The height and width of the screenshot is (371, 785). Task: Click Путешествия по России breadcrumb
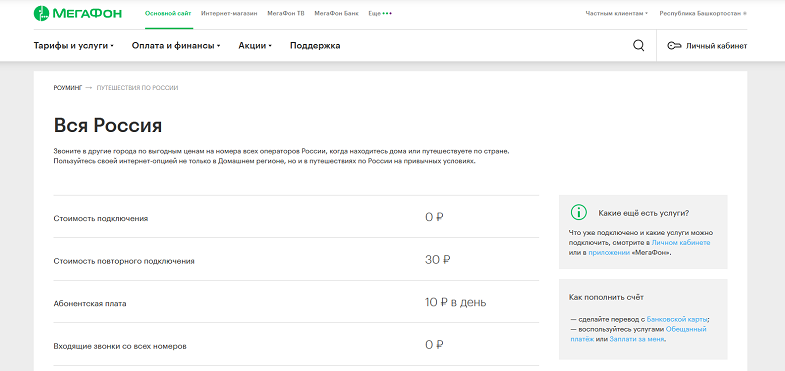pyautogui.click(x=137, y=88)
